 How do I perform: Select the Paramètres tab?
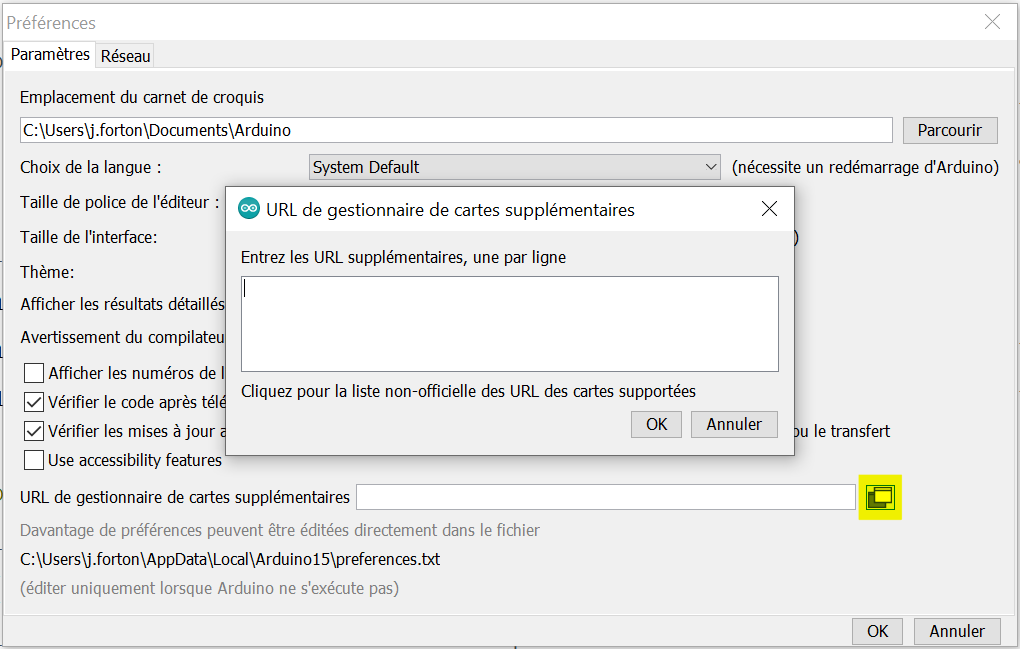pyautogui.click(x=50, y=55)
